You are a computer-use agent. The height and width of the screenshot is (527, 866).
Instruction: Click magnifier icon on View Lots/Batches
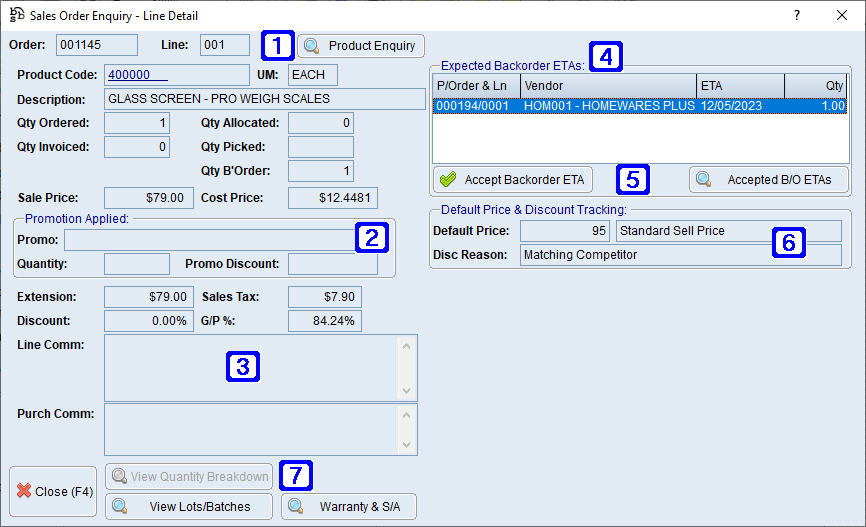point(119,506)
